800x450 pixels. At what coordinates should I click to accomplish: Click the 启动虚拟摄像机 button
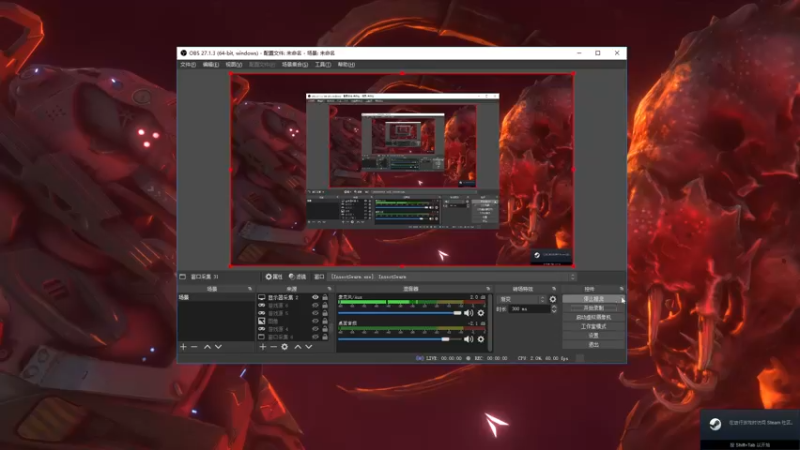pos(593,317)
